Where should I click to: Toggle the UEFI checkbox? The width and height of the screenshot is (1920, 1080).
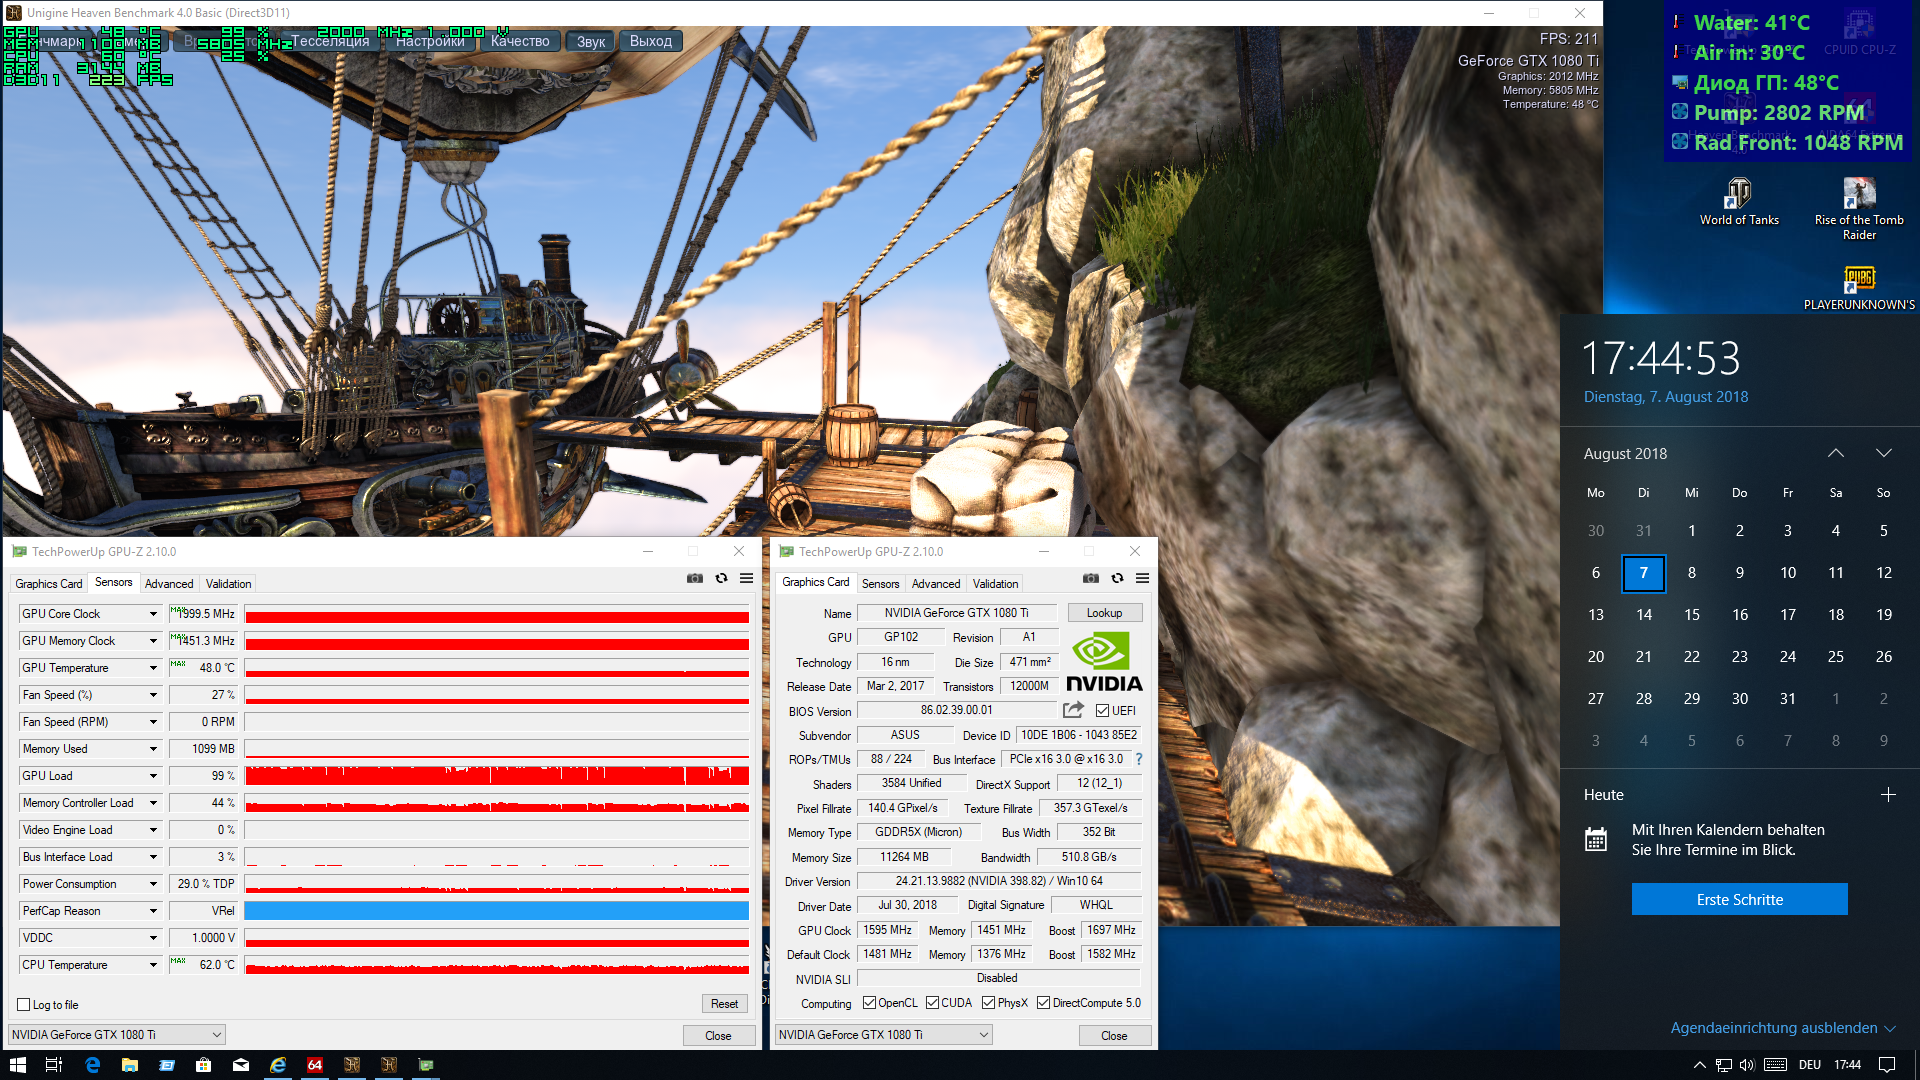point(1102,711)
